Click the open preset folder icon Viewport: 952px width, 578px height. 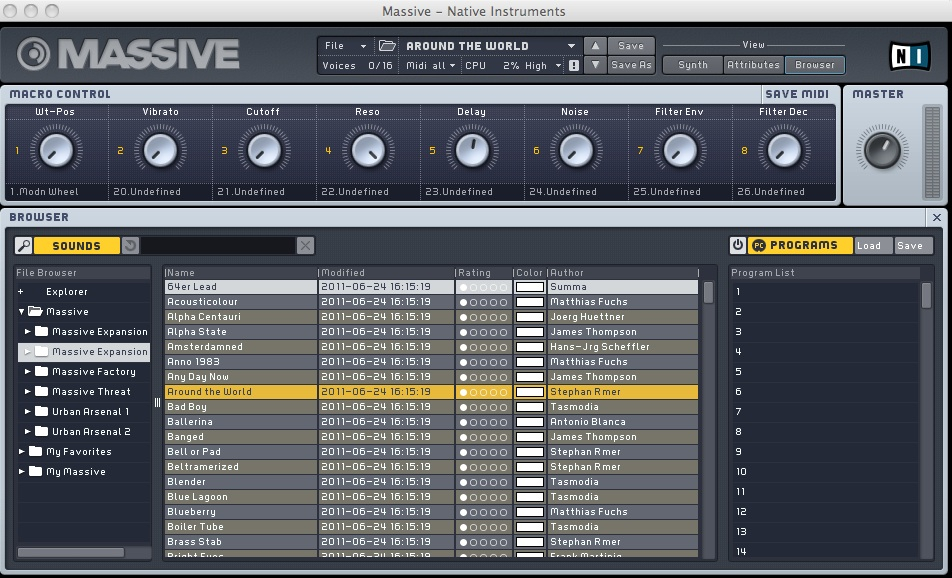[387, 46]
